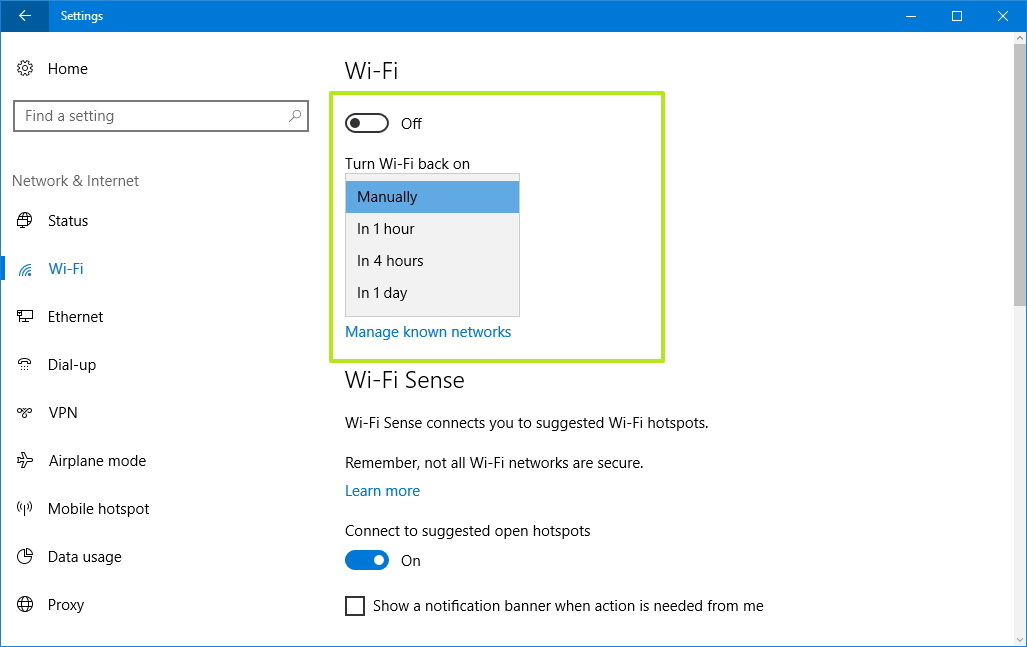
Task: Click the Network & Internet label
Action: pyautogui.click(x=75, y=181)
